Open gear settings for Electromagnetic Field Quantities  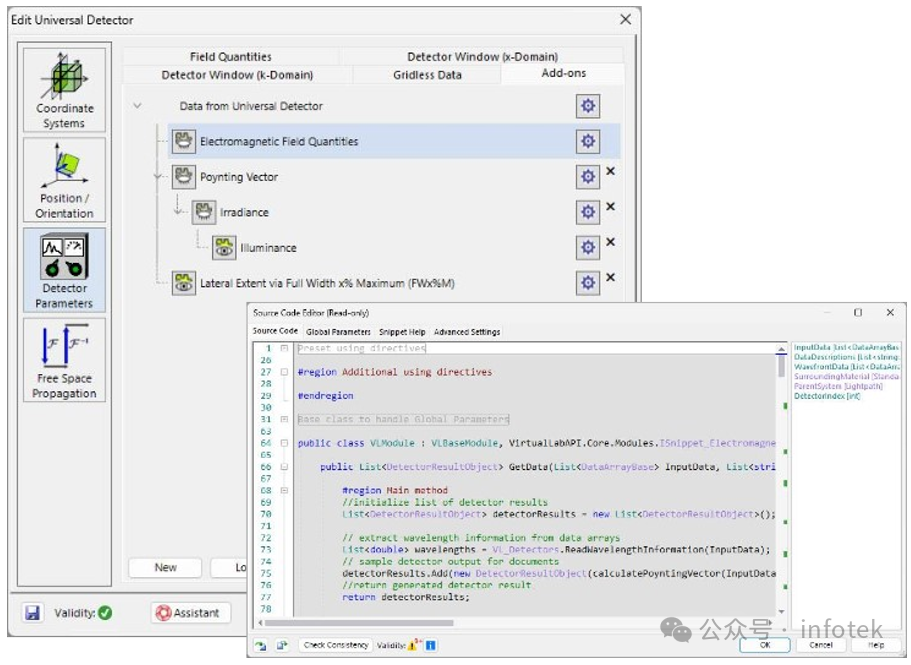pos(587,141)
